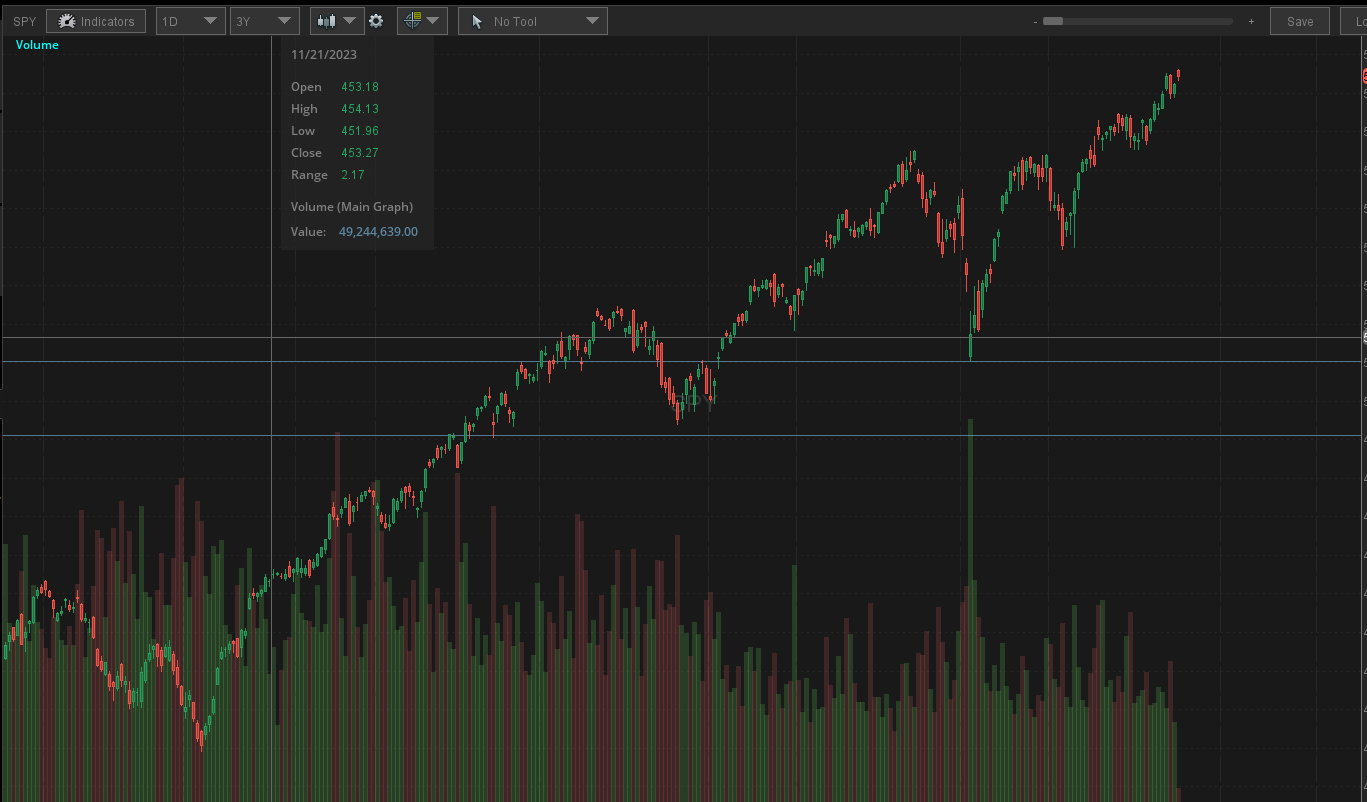The height and width of the screenshot is (802, 1367).
Task: Click the red price marker on the price axis
Action: [x=1363, y=76]
